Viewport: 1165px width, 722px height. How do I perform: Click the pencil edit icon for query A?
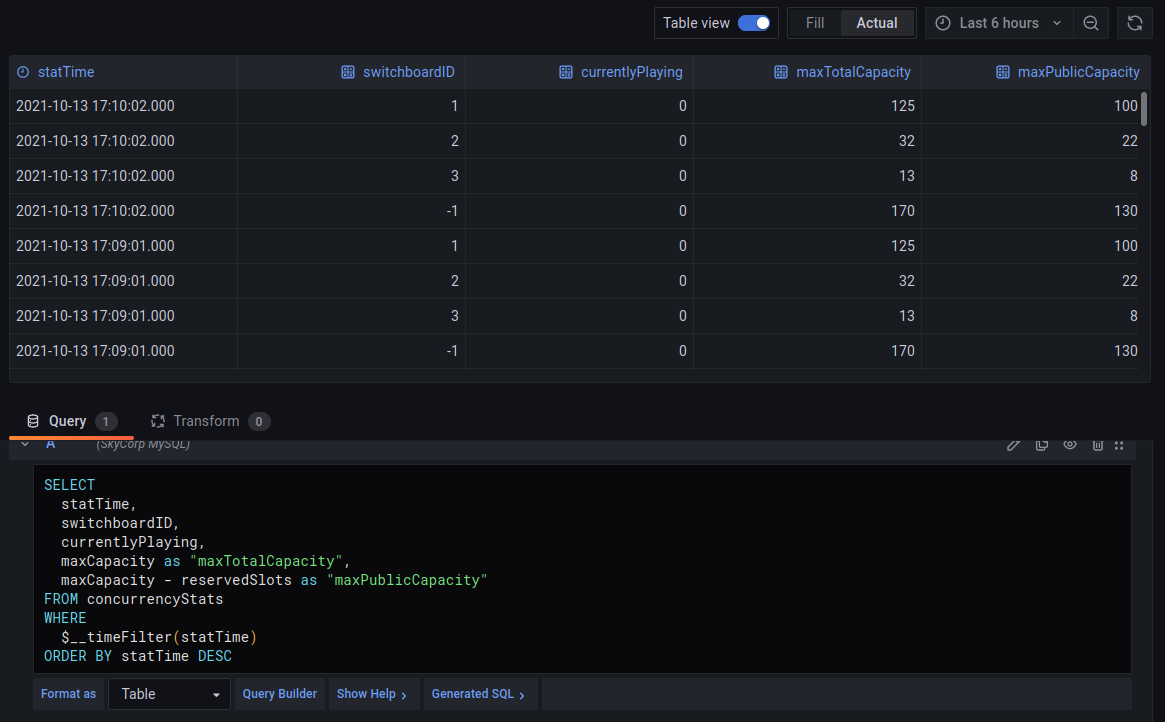pos(1013,444)
